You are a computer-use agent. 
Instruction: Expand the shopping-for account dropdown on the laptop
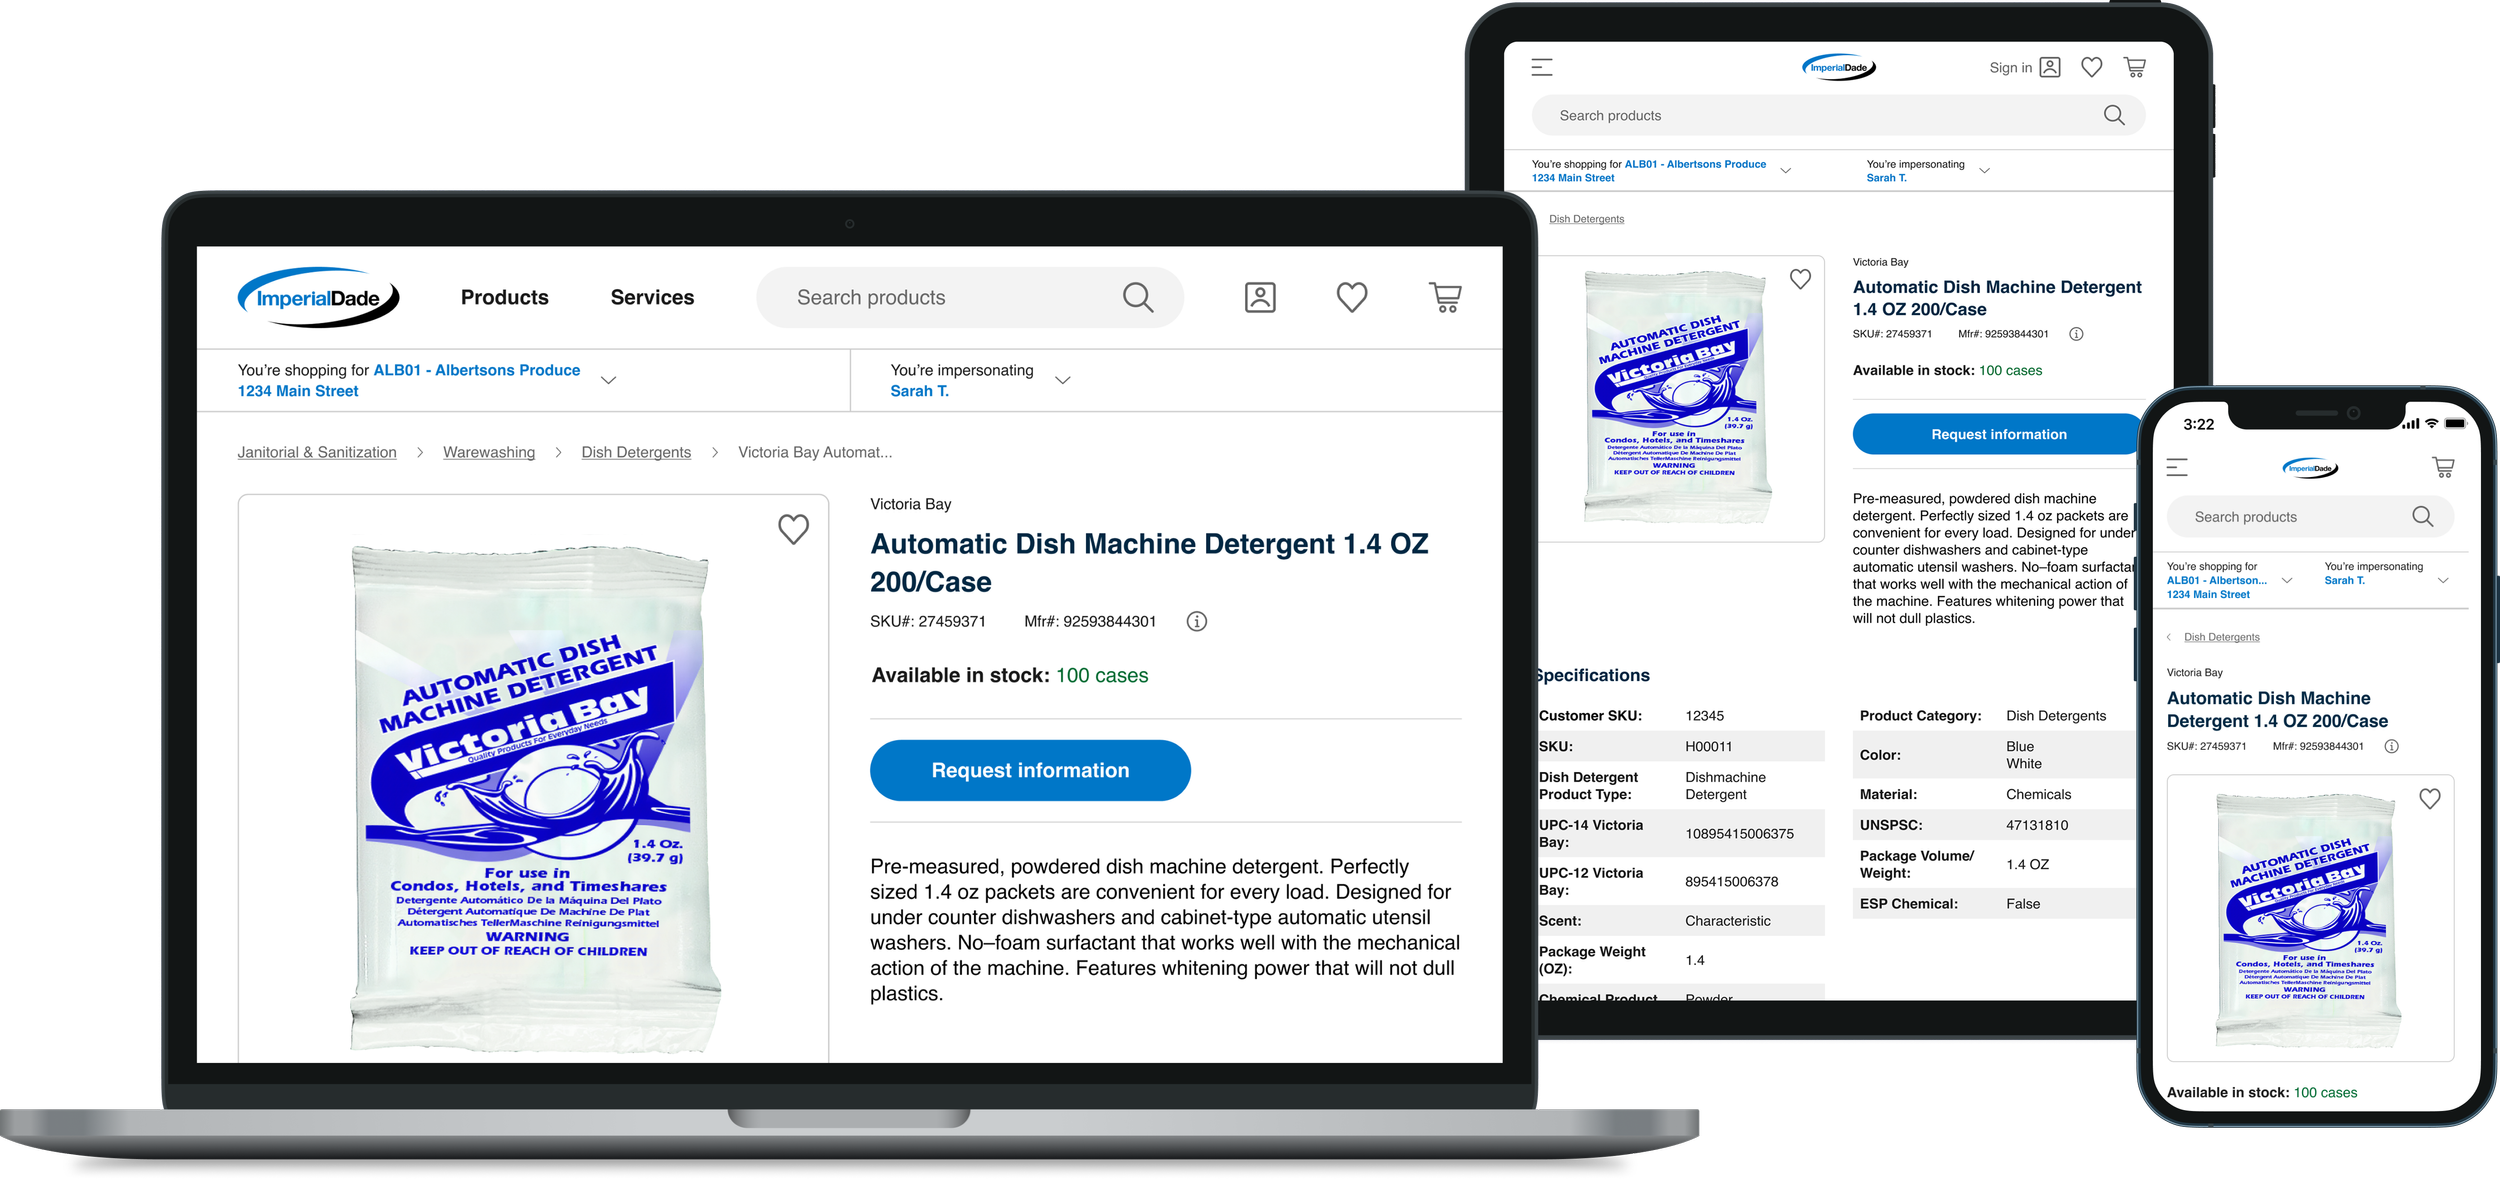[608, 380]
